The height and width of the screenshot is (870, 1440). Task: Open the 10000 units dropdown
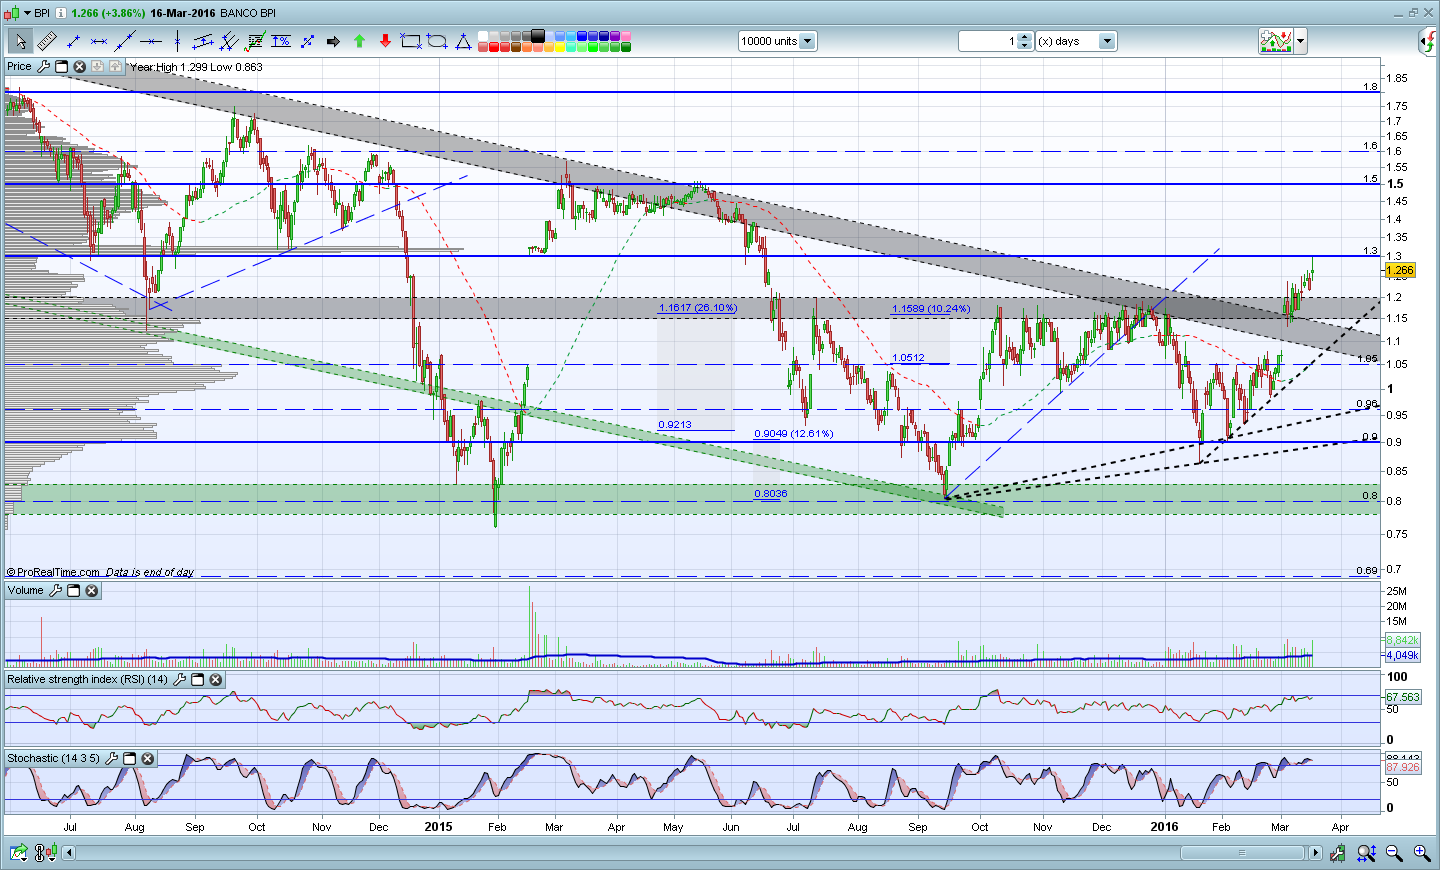[x=807, y=41]
